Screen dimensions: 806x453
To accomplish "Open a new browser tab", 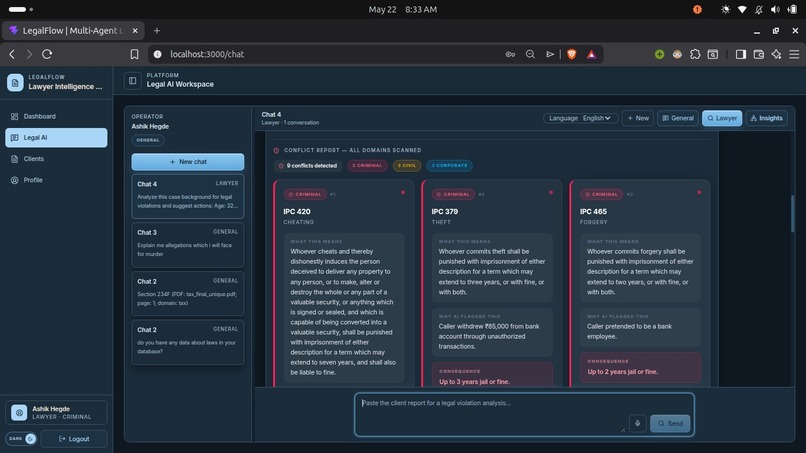I will point(157,31).
